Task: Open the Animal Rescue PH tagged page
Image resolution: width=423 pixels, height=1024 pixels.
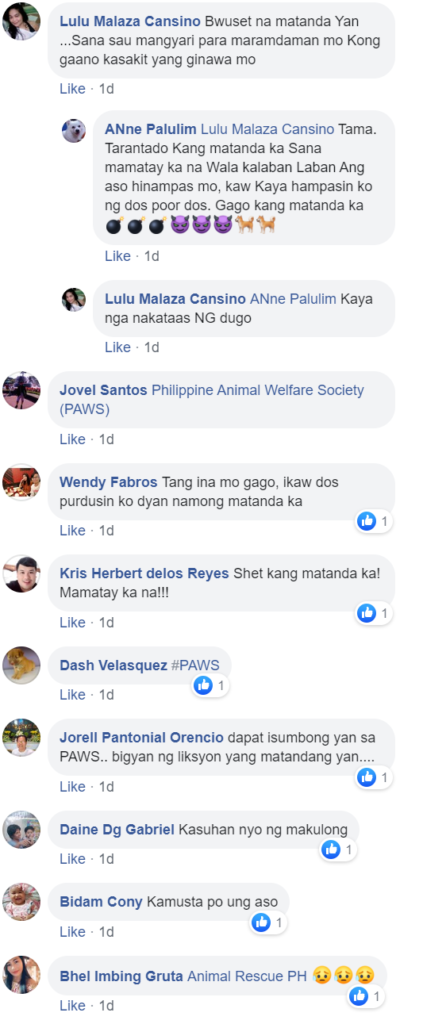Action: point(247,976)
